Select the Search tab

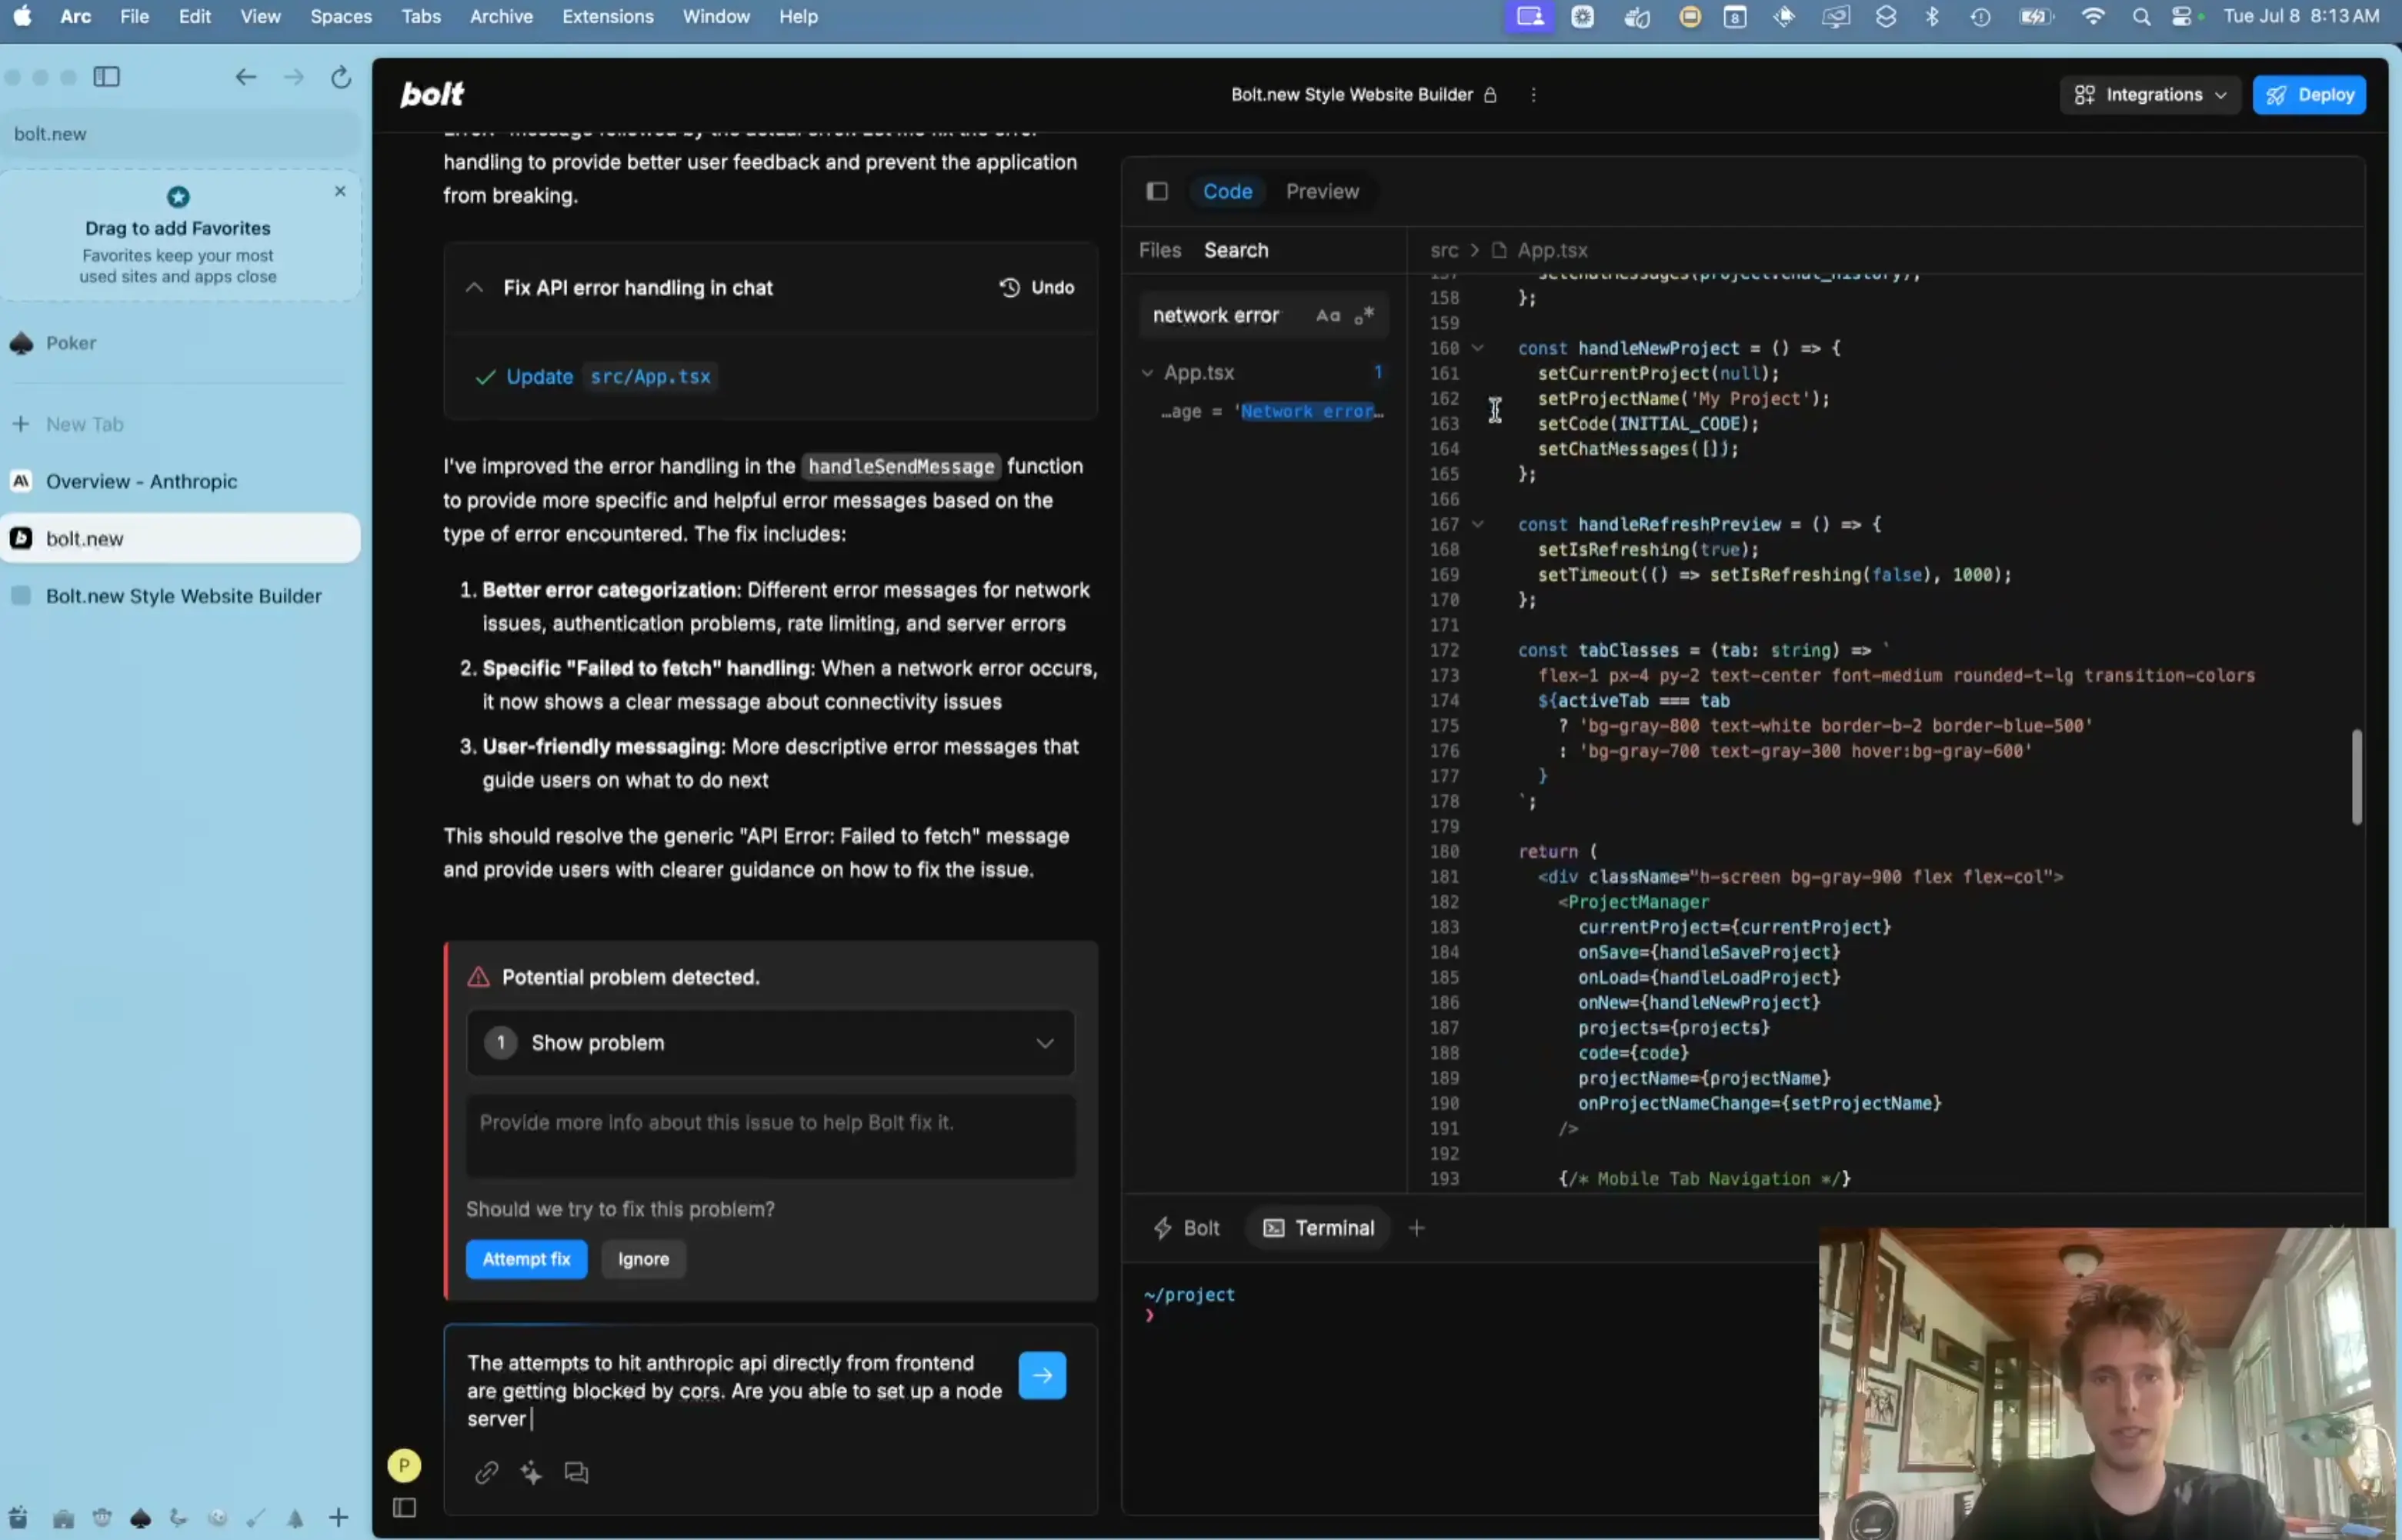pos(1236,250)
